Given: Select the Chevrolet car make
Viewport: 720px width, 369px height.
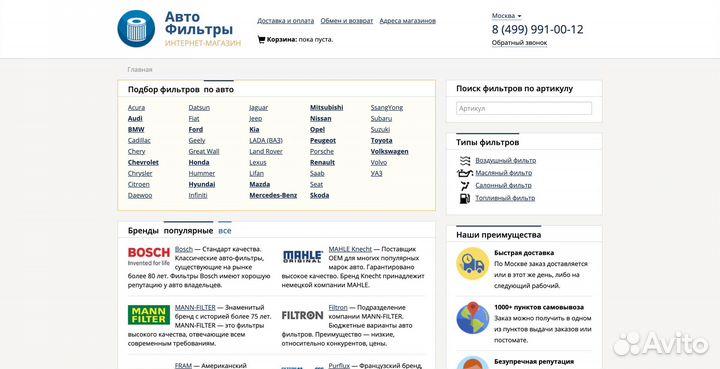Looking at the screenshot, I should 143,162.
